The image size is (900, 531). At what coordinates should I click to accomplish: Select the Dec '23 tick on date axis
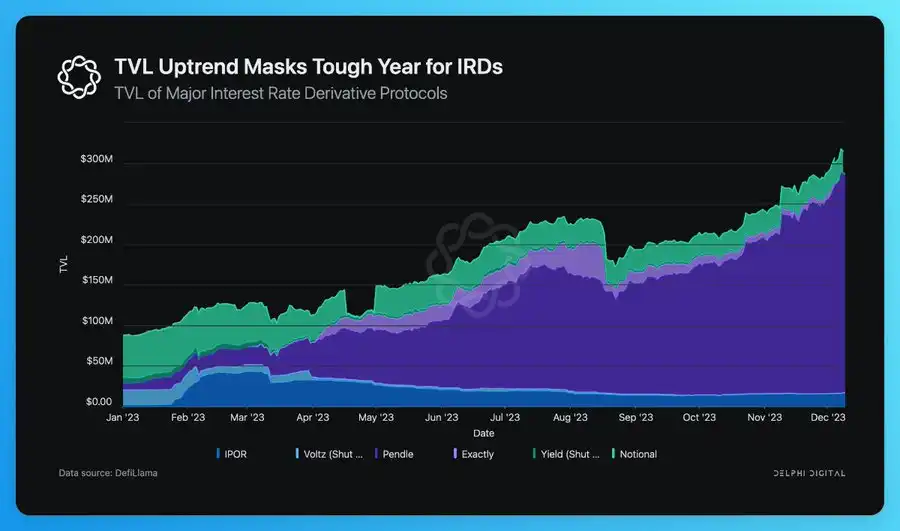pos(828,418)
